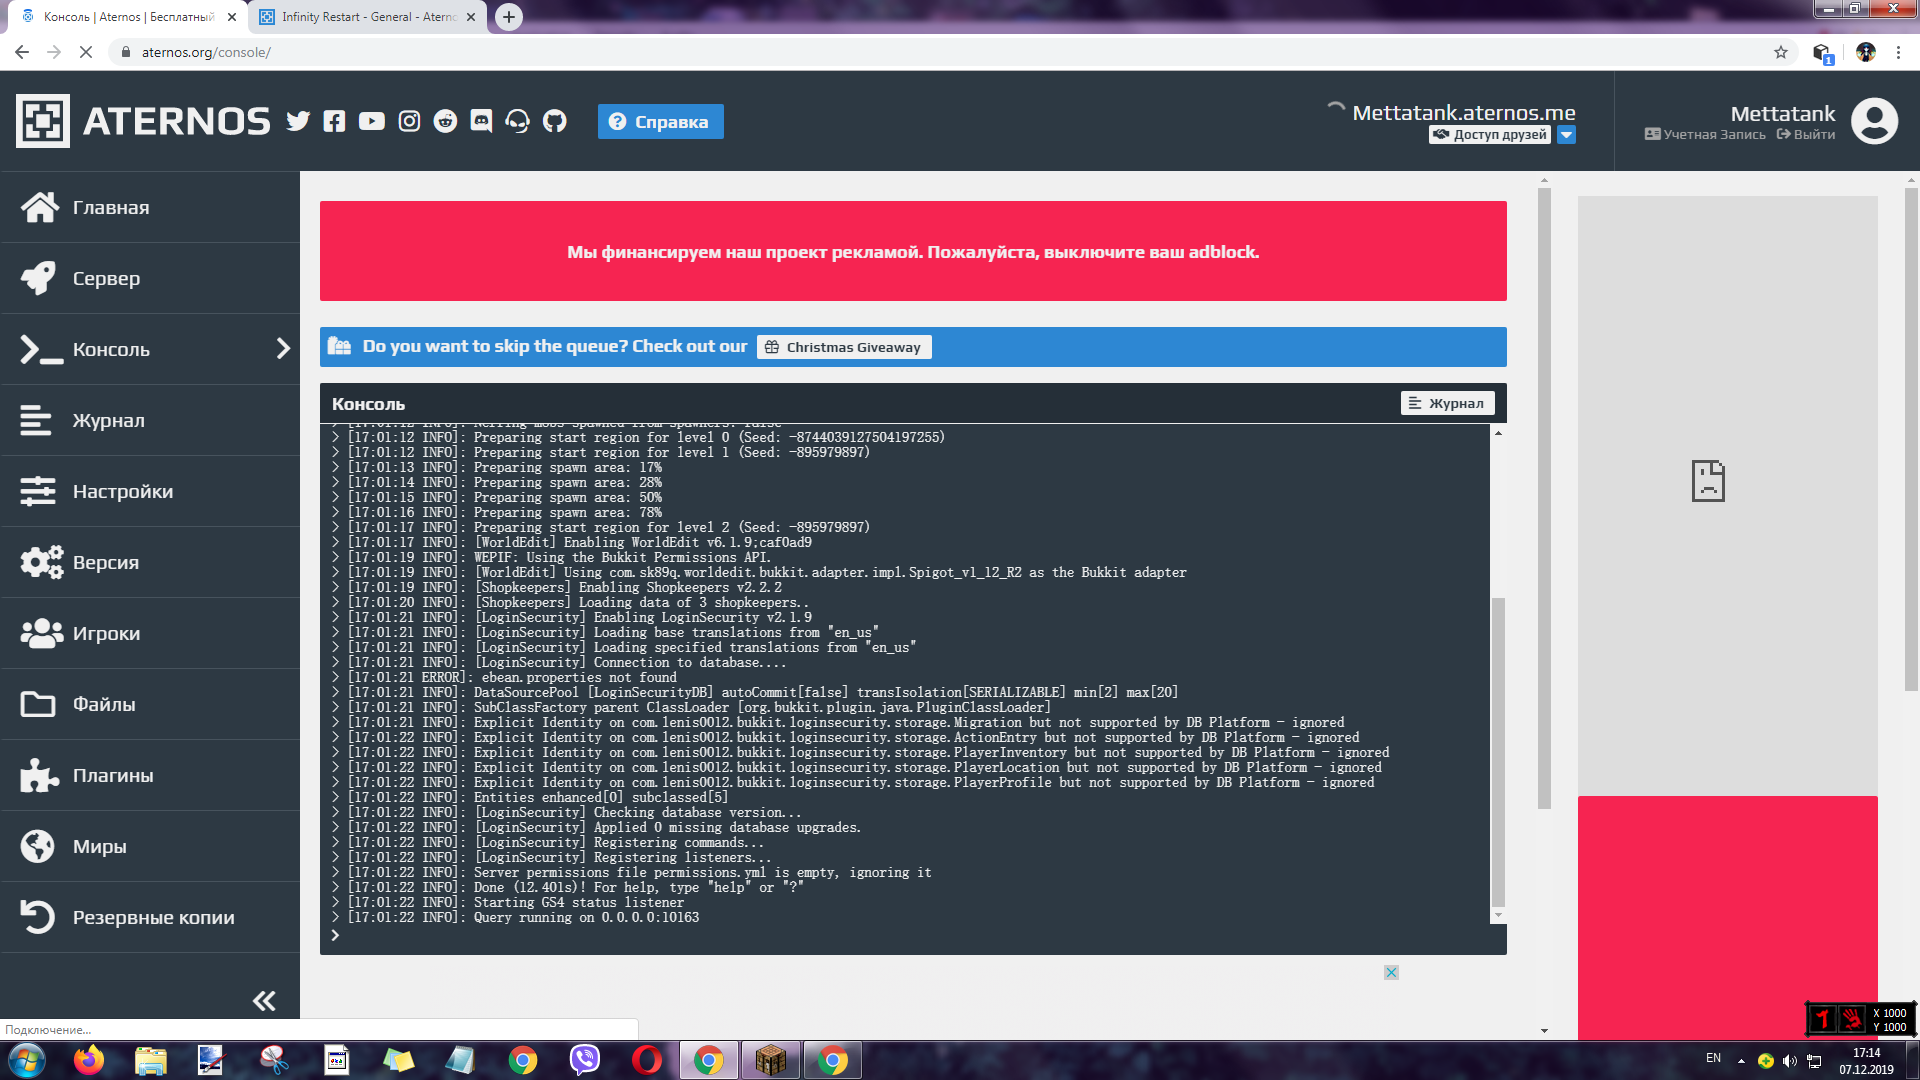This screenshot has width=1920, height=1080.
Task: Open File Explorer from the taskbar
Action: (151, 1060)
